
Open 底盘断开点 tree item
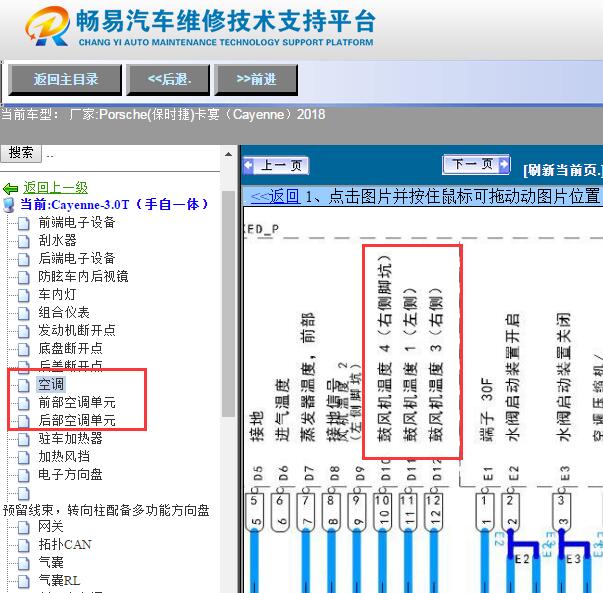[x=70, y=348]
